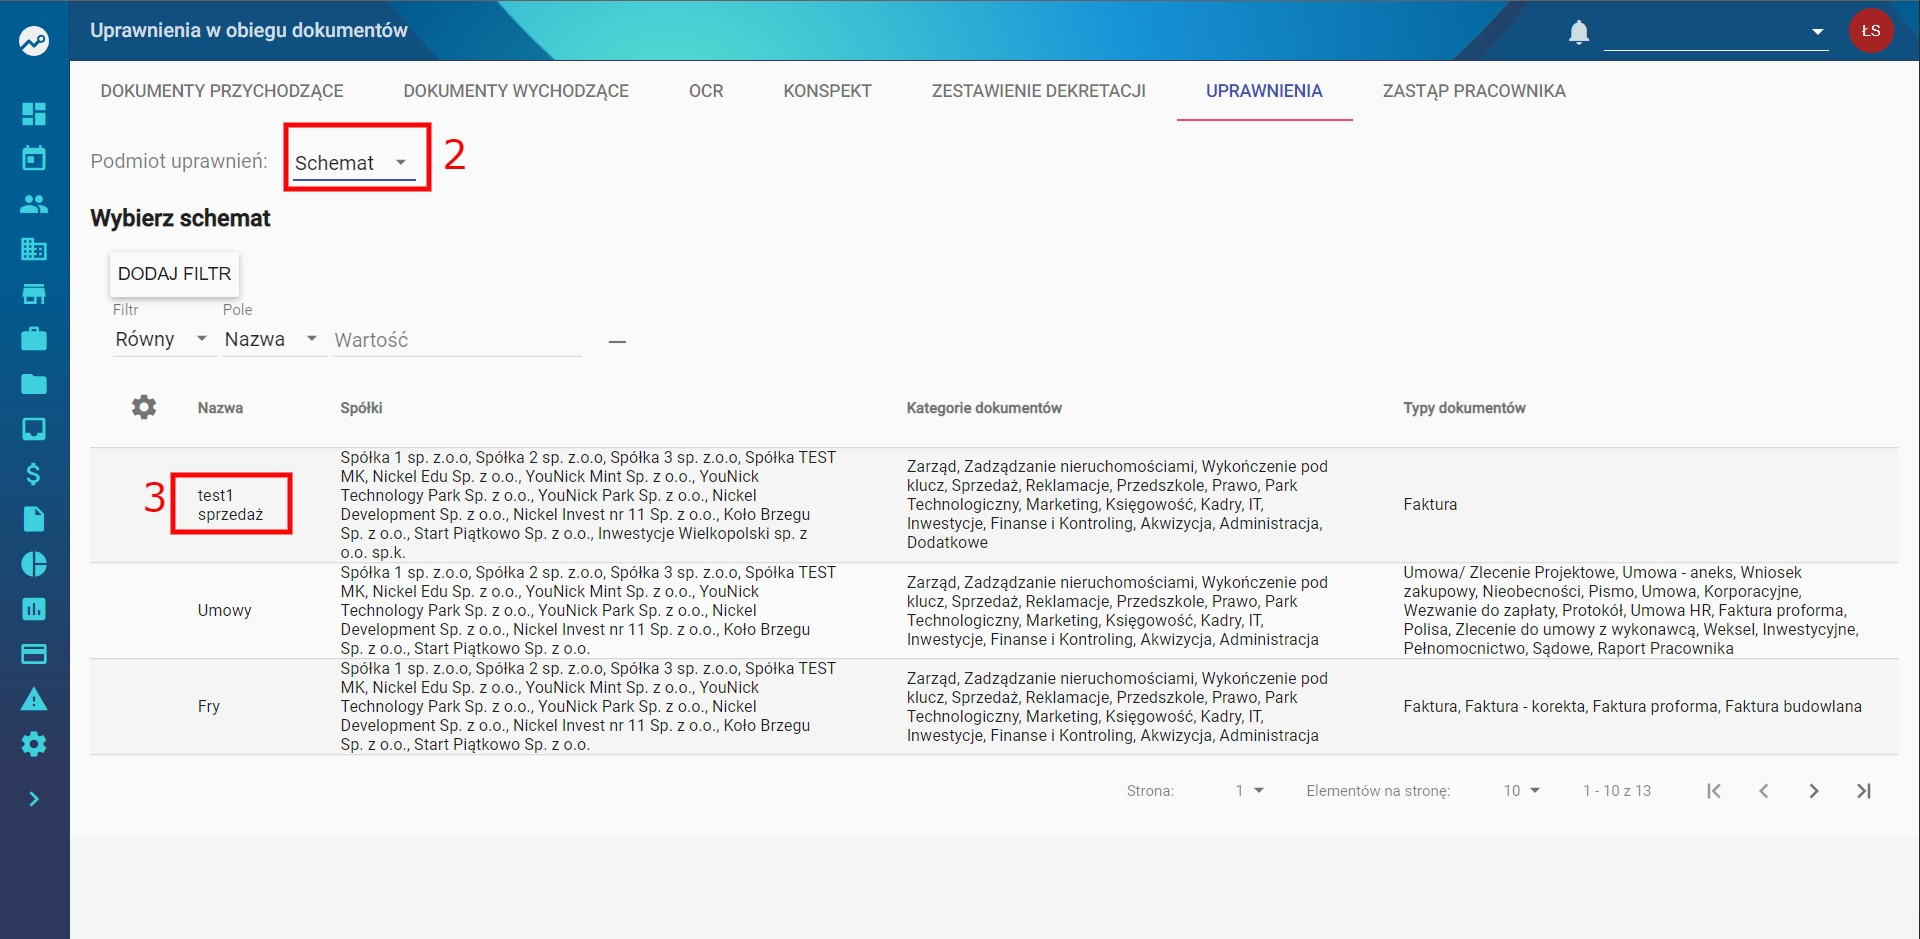This screenshot has height=939, width=1920.
Task: Click the table column settings gear
Action: pyautogui.click(x=144, y=407)
